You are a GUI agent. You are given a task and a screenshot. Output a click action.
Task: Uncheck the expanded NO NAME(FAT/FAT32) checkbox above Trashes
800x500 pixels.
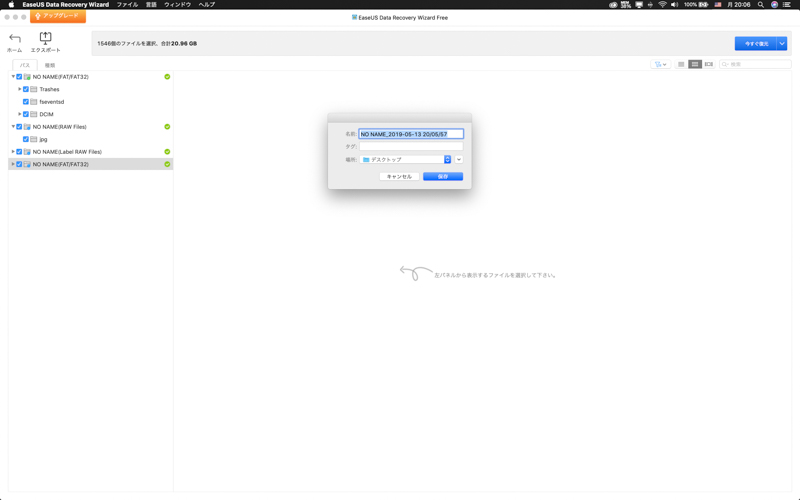coord(19,77)
